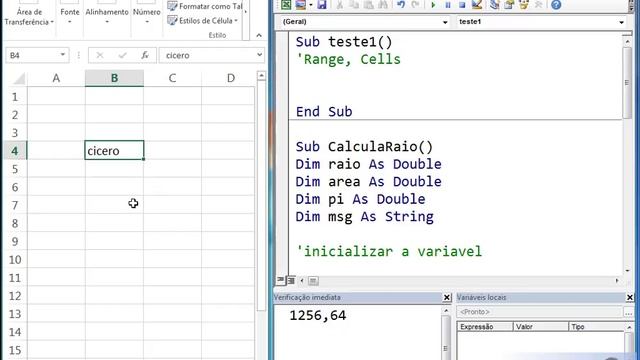Select cell B4 containing cicero
The image size is (640, 360).
[x=114, y=151]
